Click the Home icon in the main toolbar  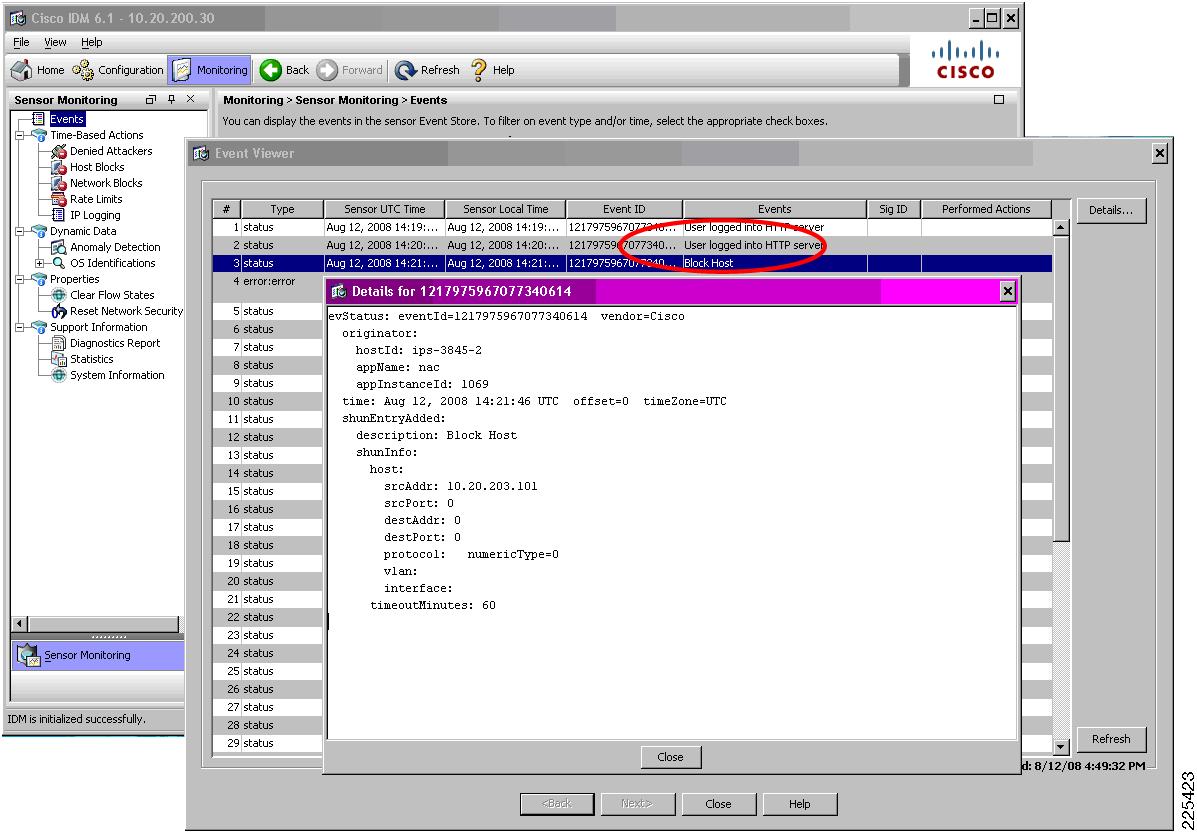pyautogui.click(x=21, y=70)
